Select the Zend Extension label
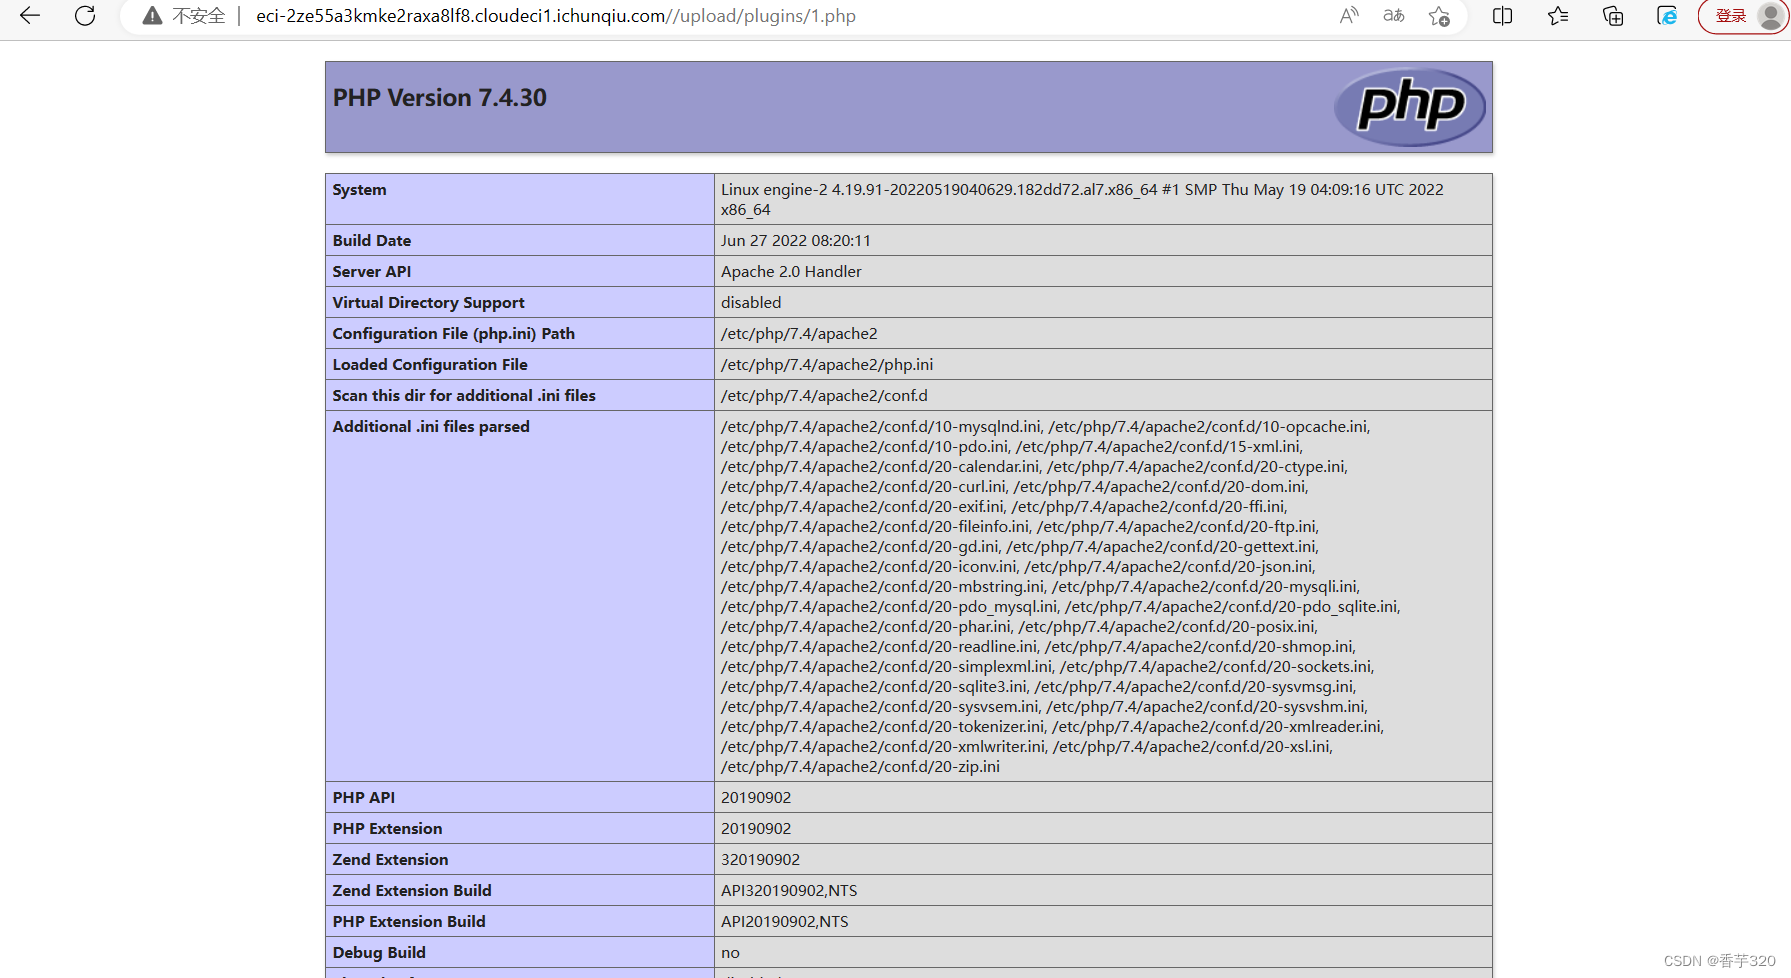The image size is (1791, 978). (x=391, y=860)
